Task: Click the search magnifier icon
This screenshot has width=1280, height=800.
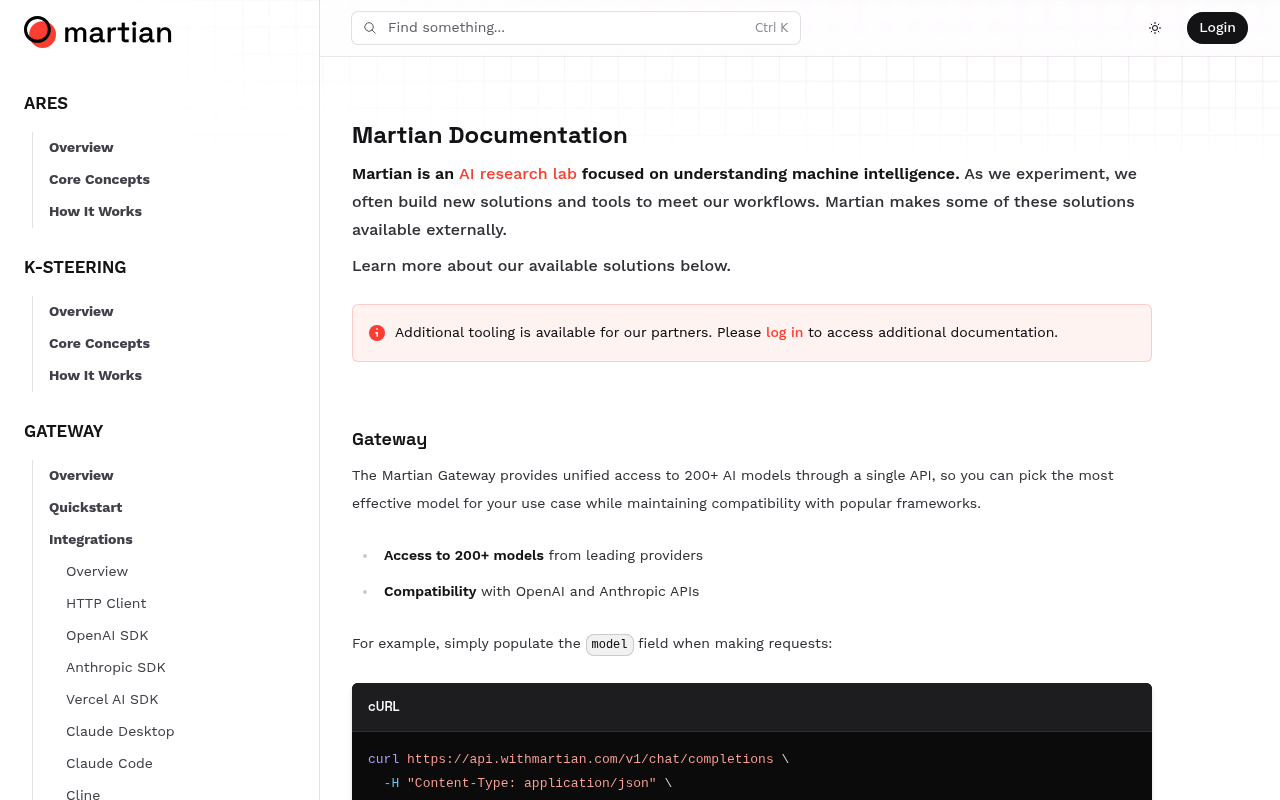Action: click(x=370, y=28)
